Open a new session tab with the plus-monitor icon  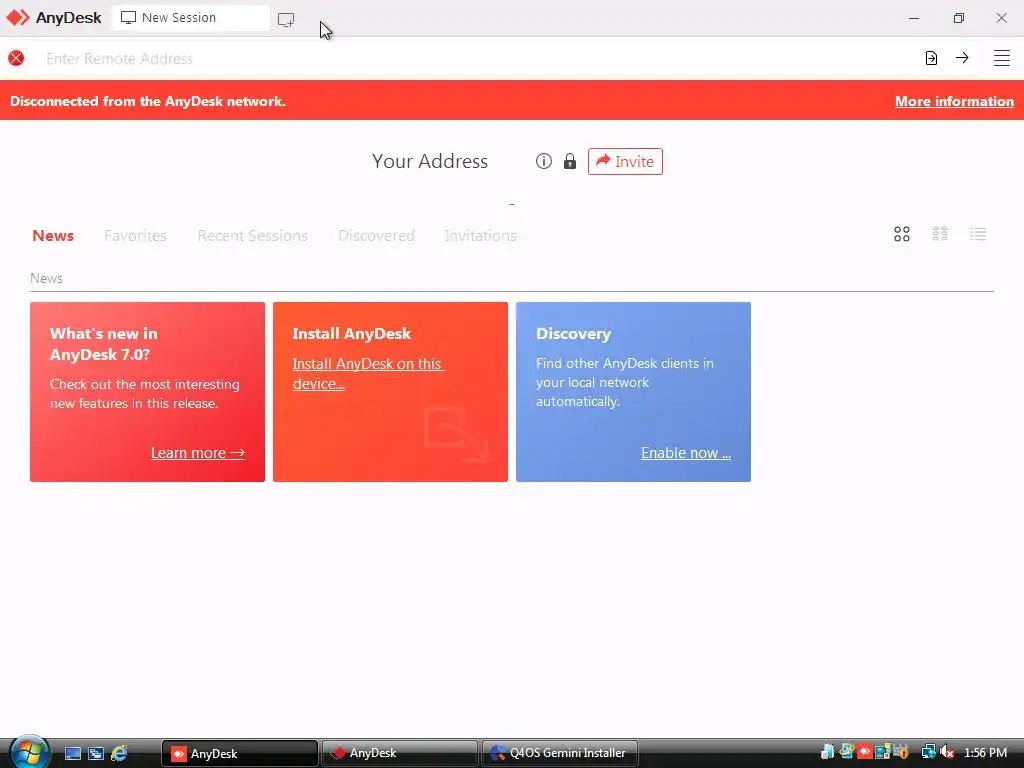point(286,19)
